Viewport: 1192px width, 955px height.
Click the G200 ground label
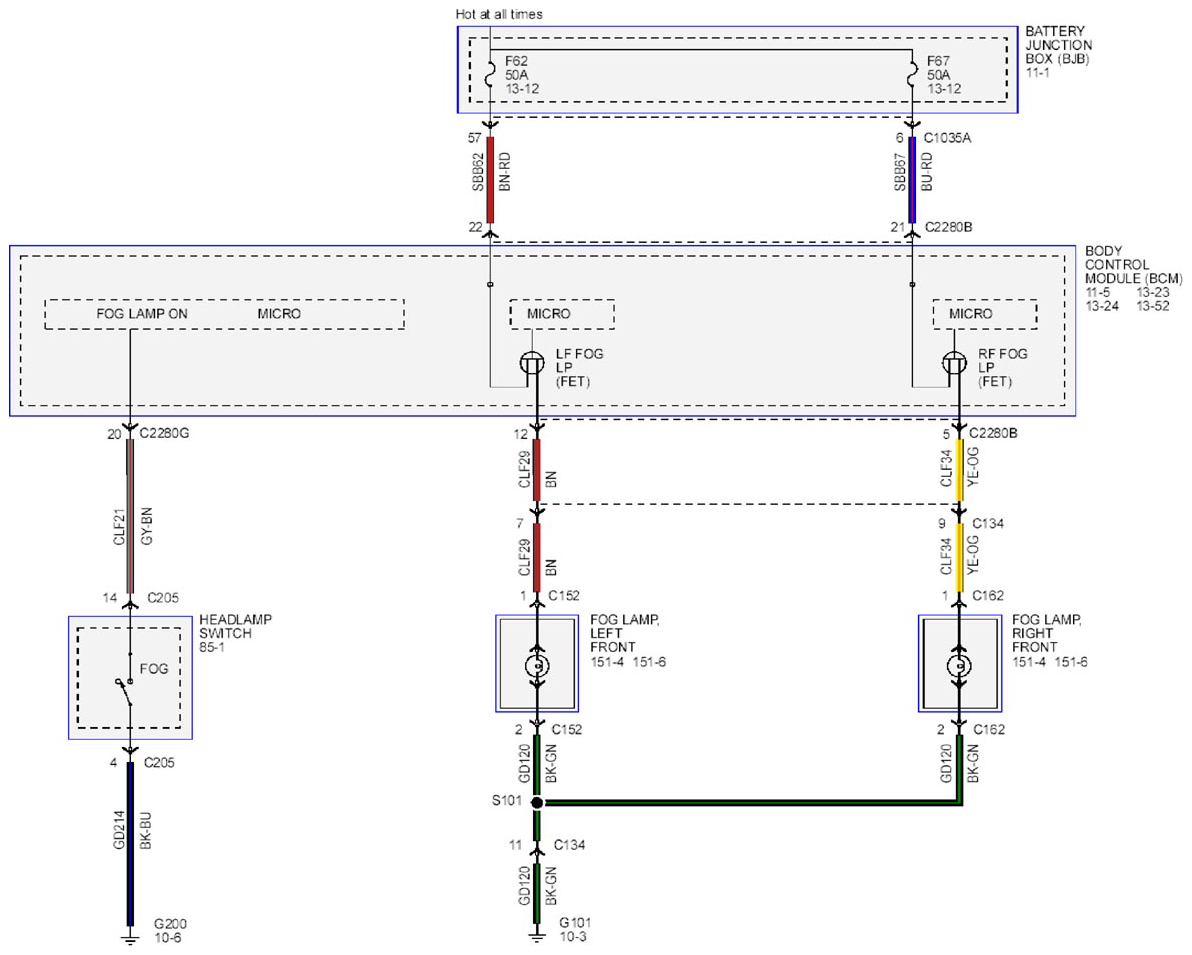coord(170,924)
